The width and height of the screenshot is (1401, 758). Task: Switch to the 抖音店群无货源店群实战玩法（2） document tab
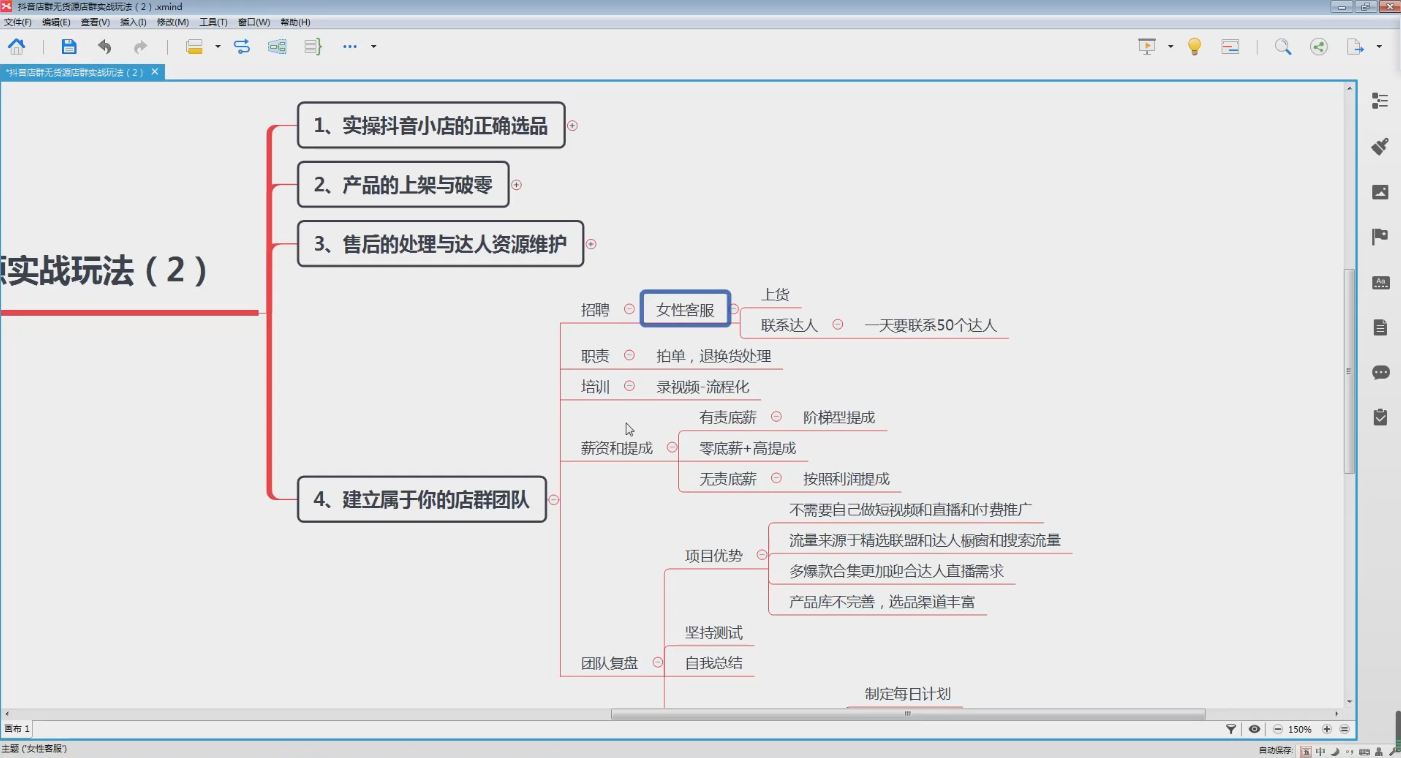[x=75, y=72]
